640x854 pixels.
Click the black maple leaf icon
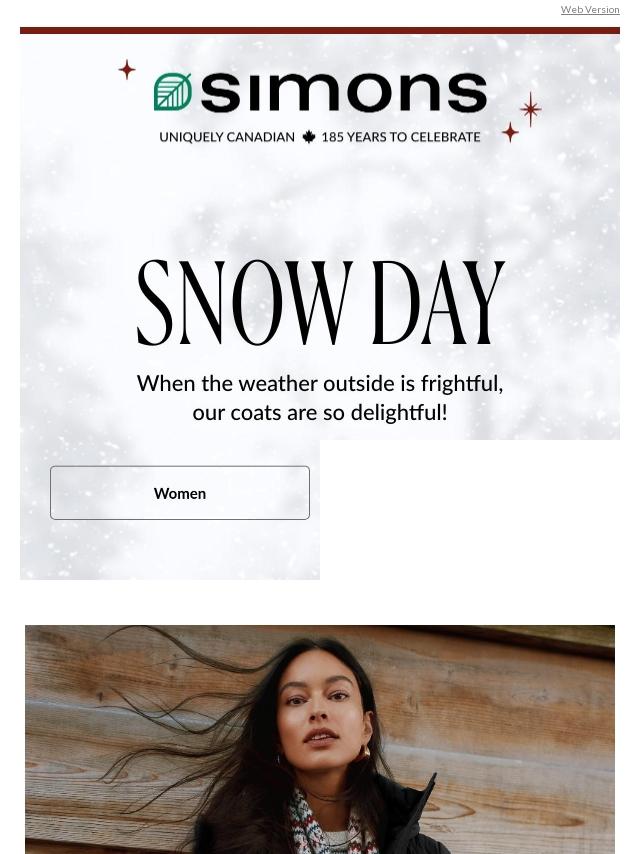coord(309,137)
